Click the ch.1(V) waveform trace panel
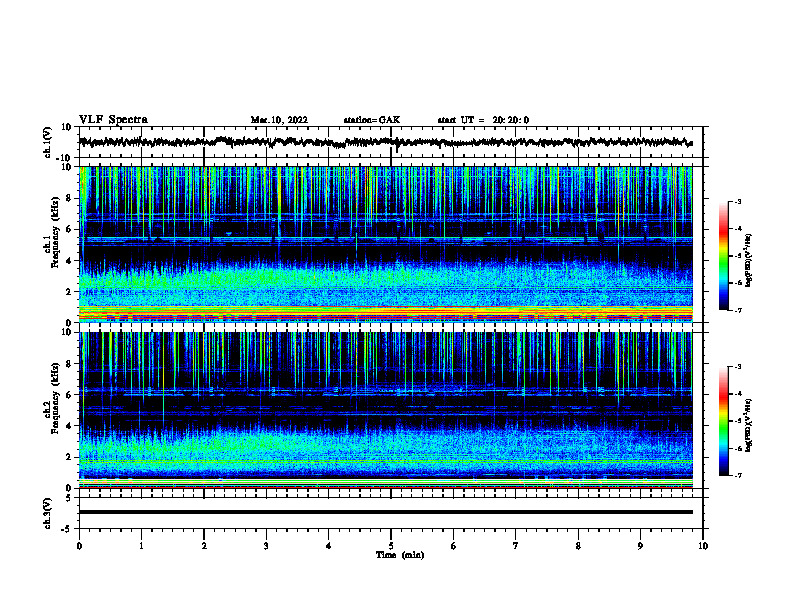 390,142
